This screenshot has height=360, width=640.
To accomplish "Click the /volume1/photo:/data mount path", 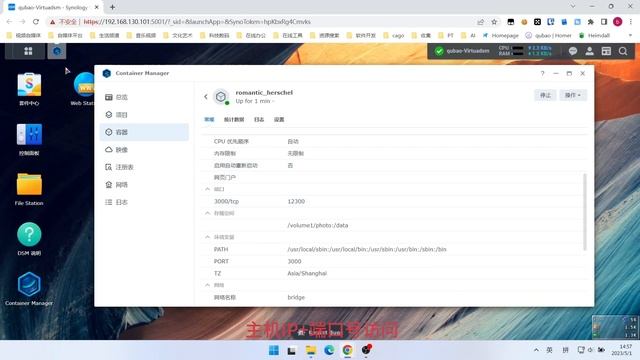I will pos(318,225).
